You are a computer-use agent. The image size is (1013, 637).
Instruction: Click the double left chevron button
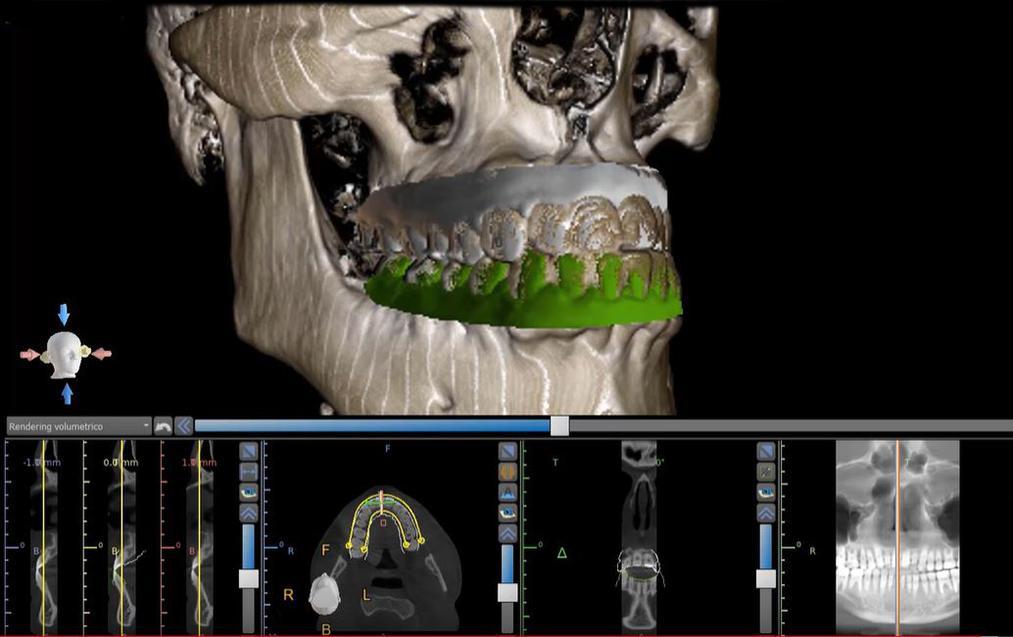click(184, 426)
